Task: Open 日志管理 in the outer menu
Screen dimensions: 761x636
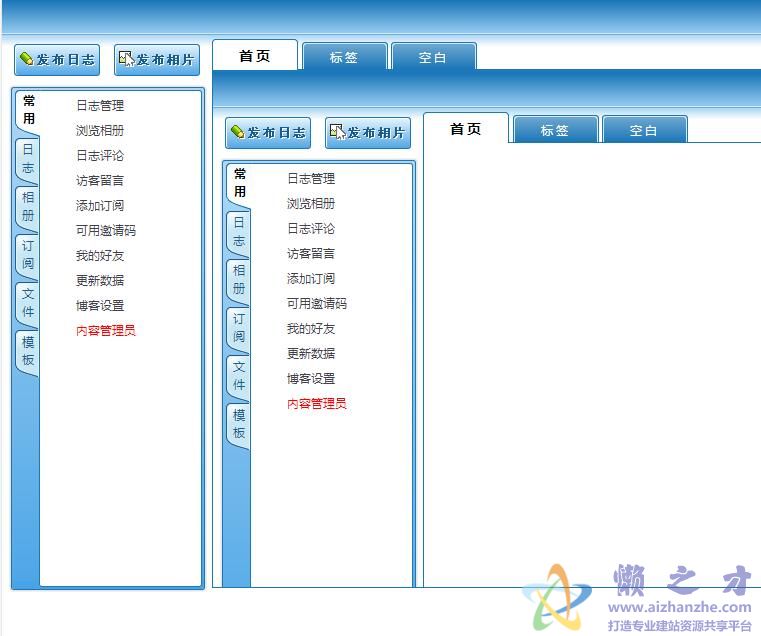Action: [x=100, y=105]
